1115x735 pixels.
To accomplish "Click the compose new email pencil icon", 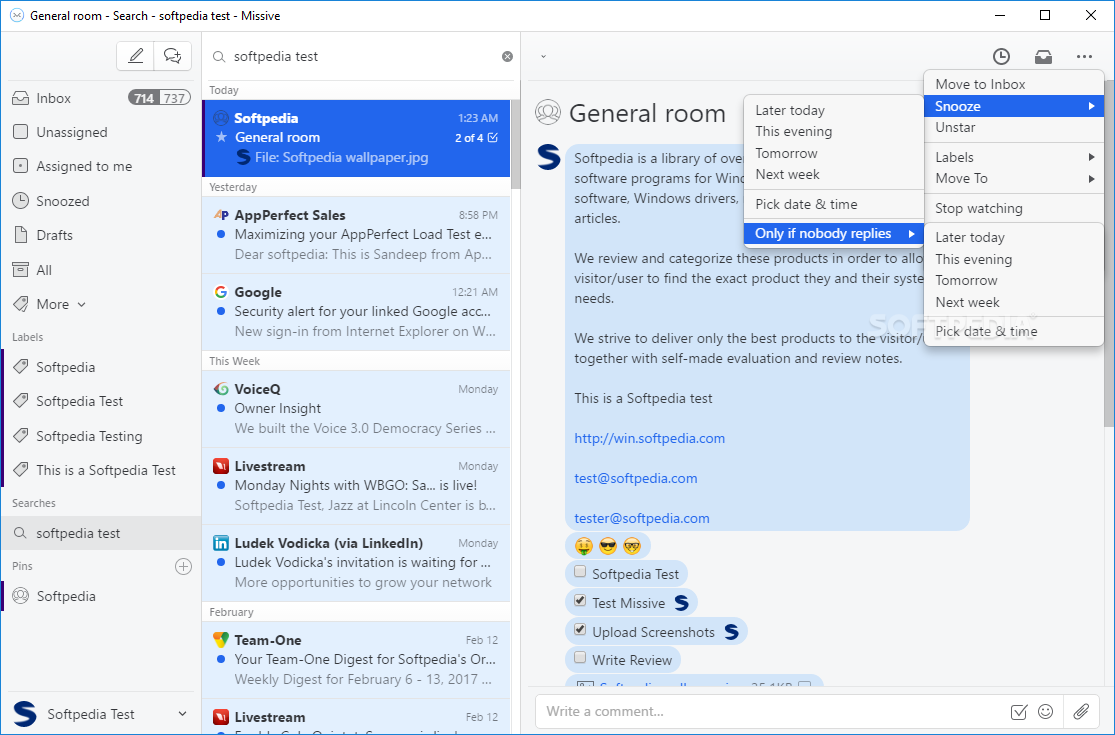I will point(135,55).
